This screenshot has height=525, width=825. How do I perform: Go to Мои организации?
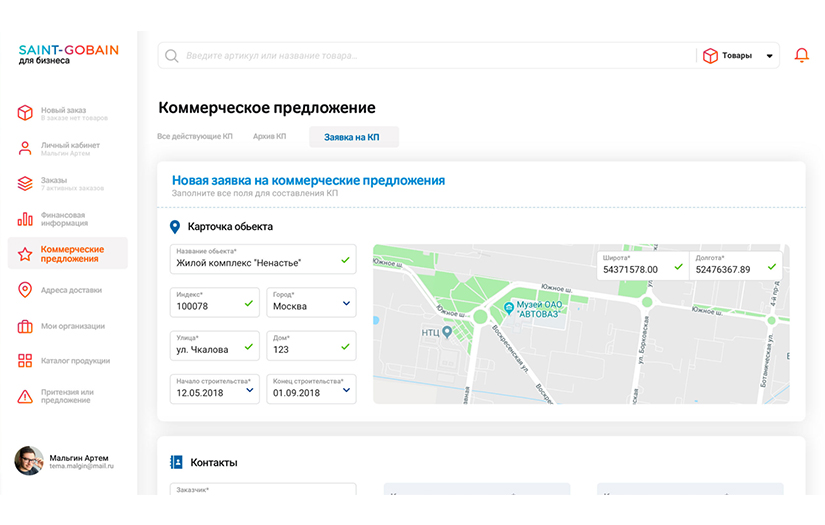[x=67, y=326]
